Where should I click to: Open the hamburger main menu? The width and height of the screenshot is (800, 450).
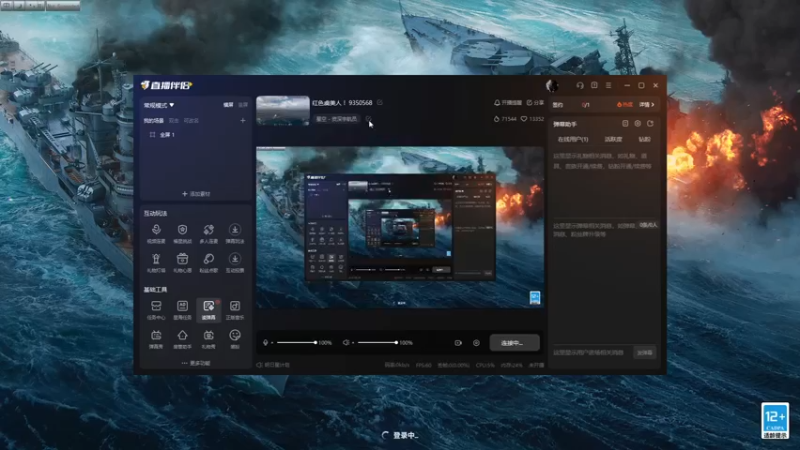(608, 85)
